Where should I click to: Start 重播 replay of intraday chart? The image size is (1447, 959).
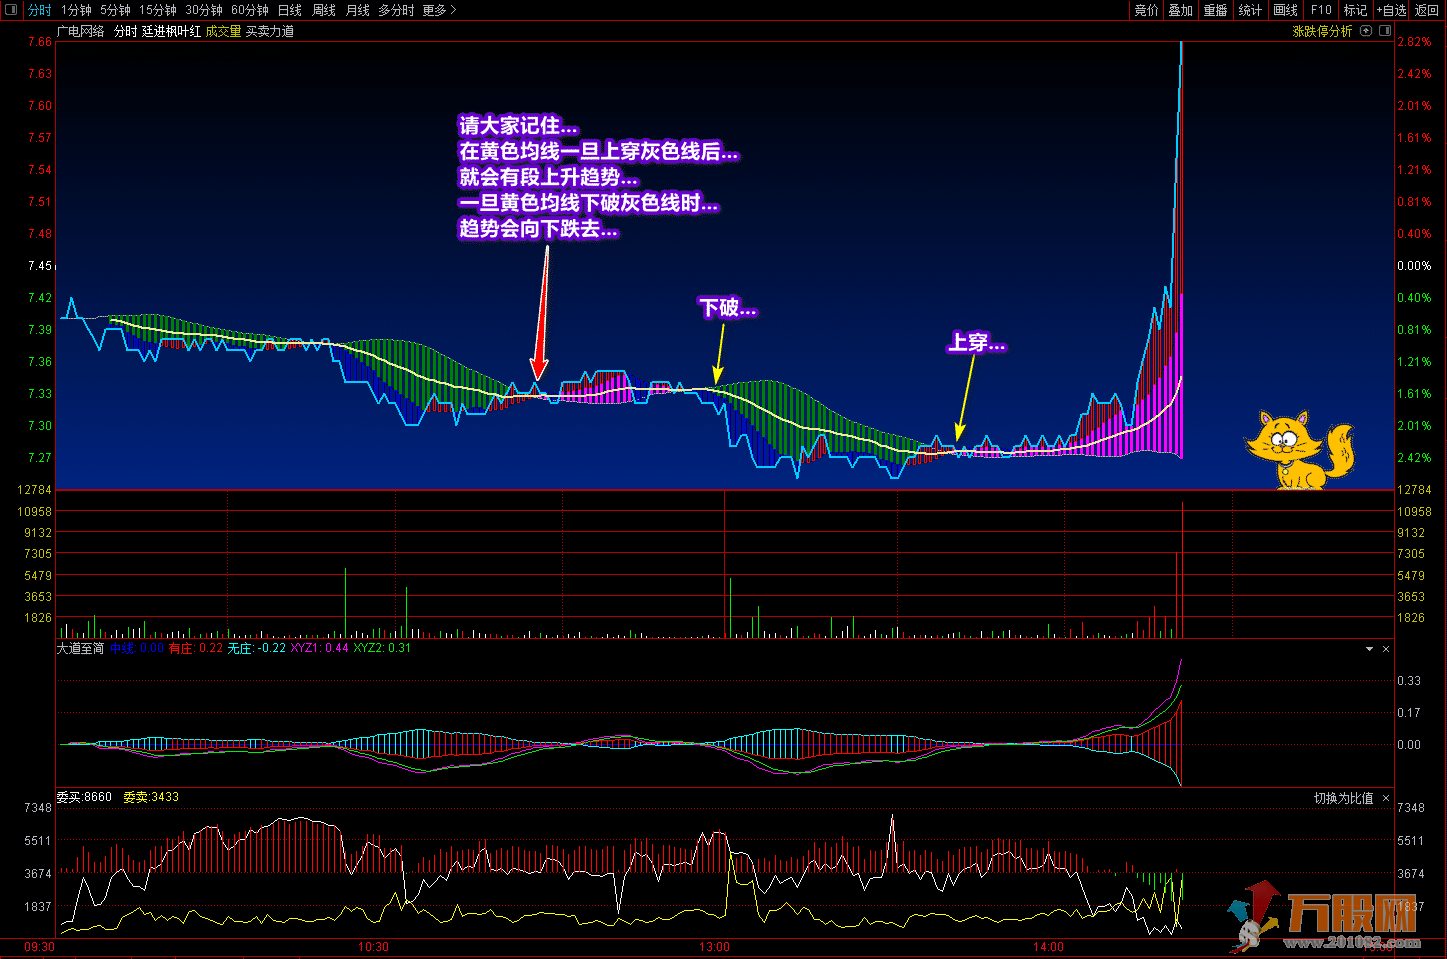pyautogui.click(x=1215, y=10)
